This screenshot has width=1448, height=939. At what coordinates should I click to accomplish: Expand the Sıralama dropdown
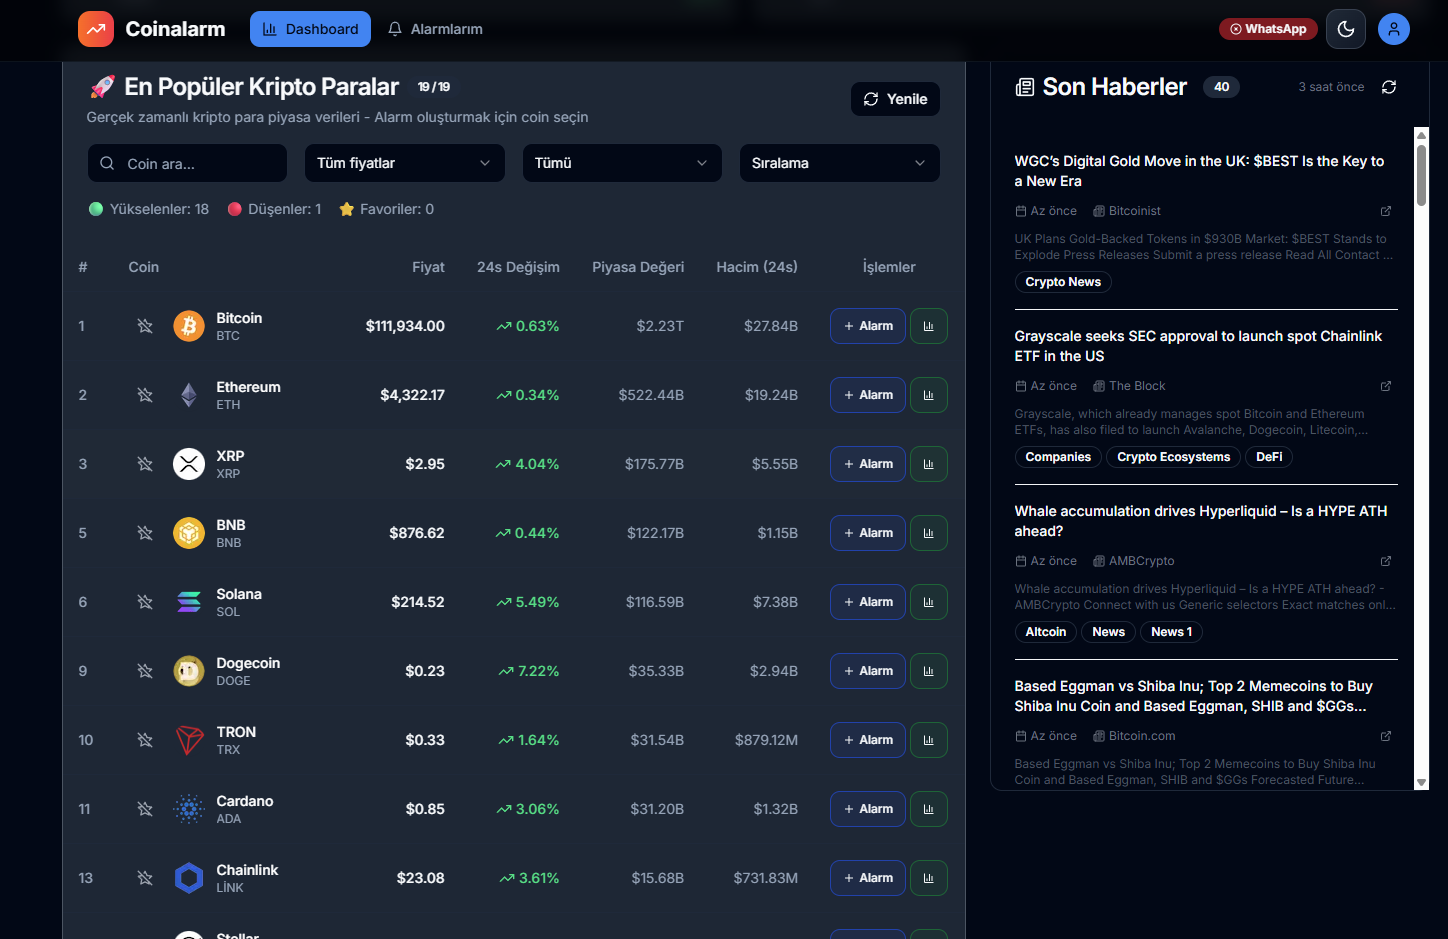[839, 163]
